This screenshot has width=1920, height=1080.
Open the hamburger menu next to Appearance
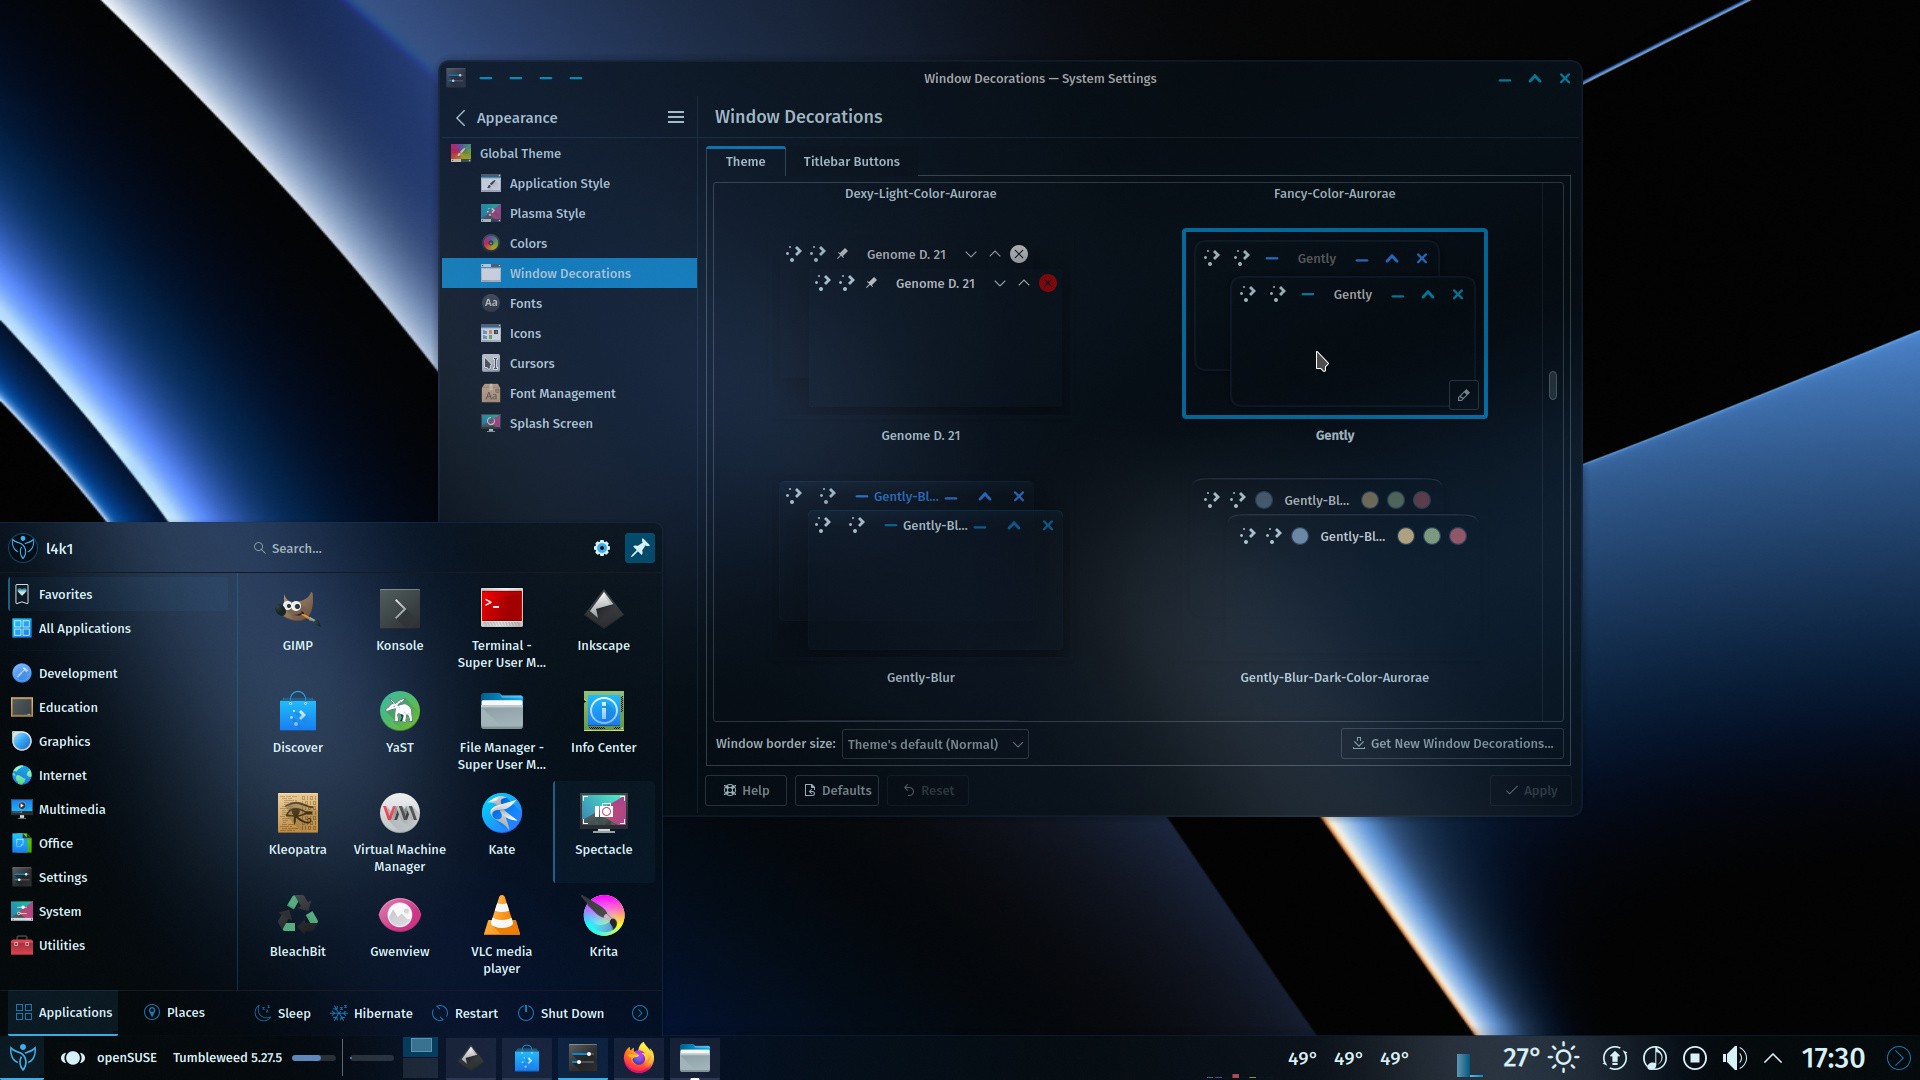[x=676, y=117]
